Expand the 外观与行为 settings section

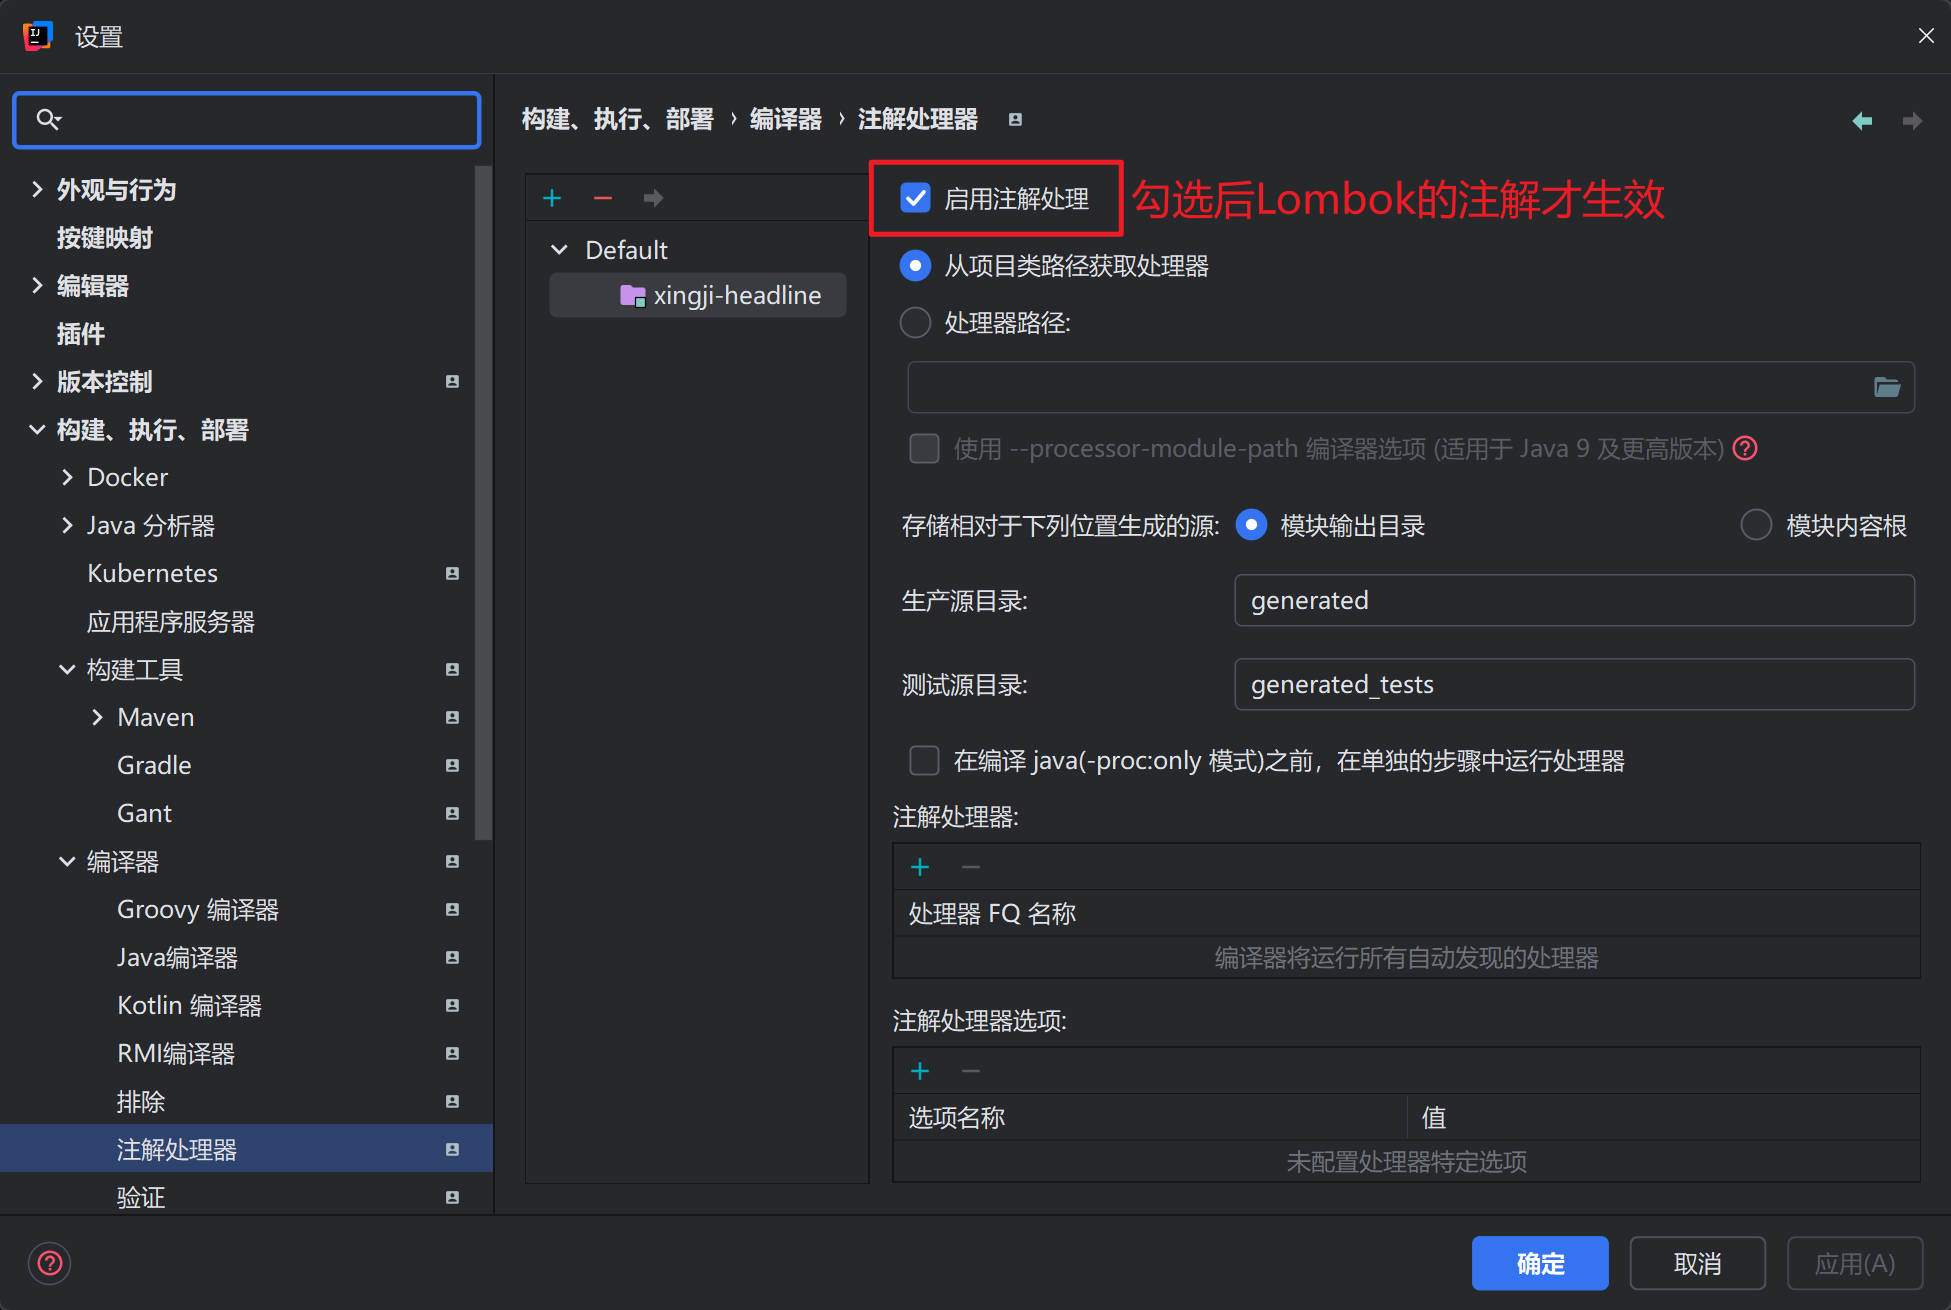(x=37, y=189)
